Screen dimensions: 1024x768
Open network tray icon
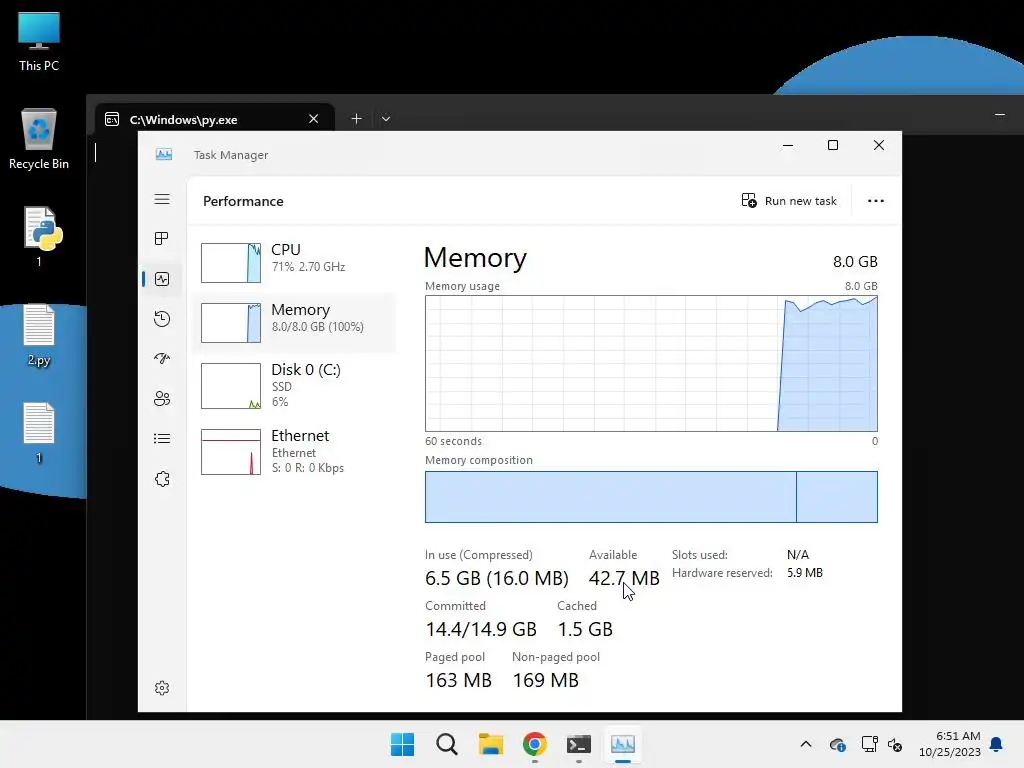(869, 744)
